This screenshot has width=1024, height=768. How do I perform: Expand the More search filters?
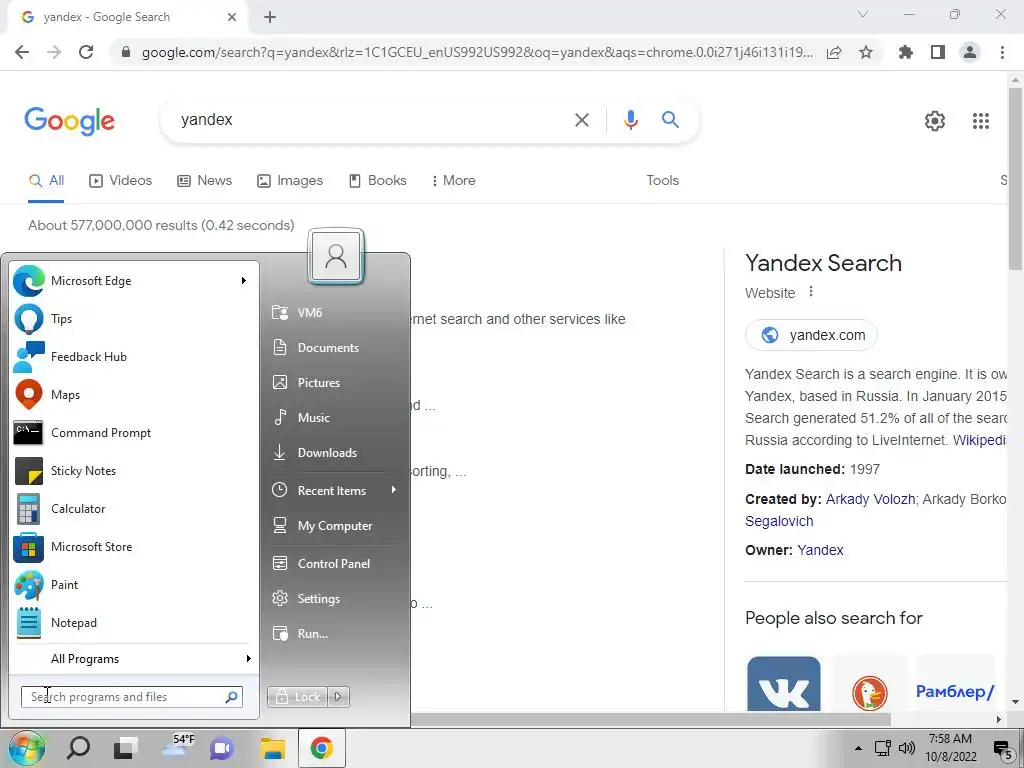(453, 181)
